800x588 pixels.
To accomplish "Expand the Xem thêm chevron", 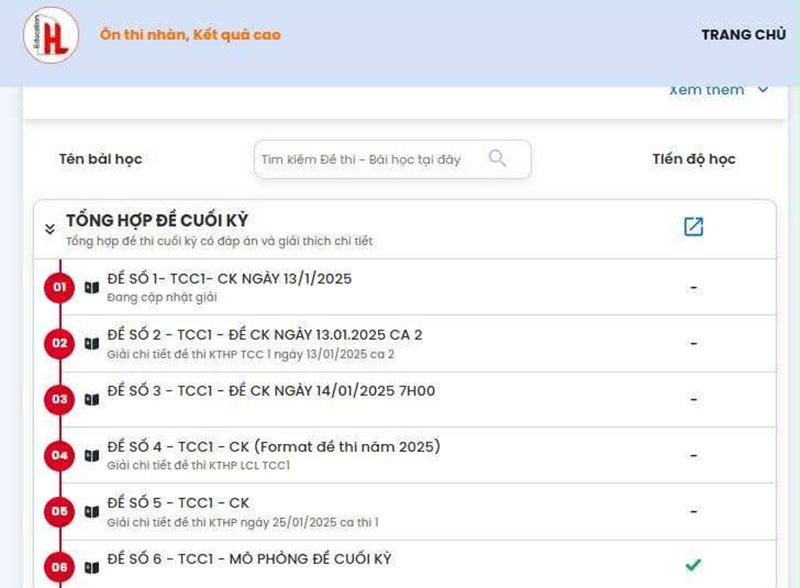I will [763, 90].
